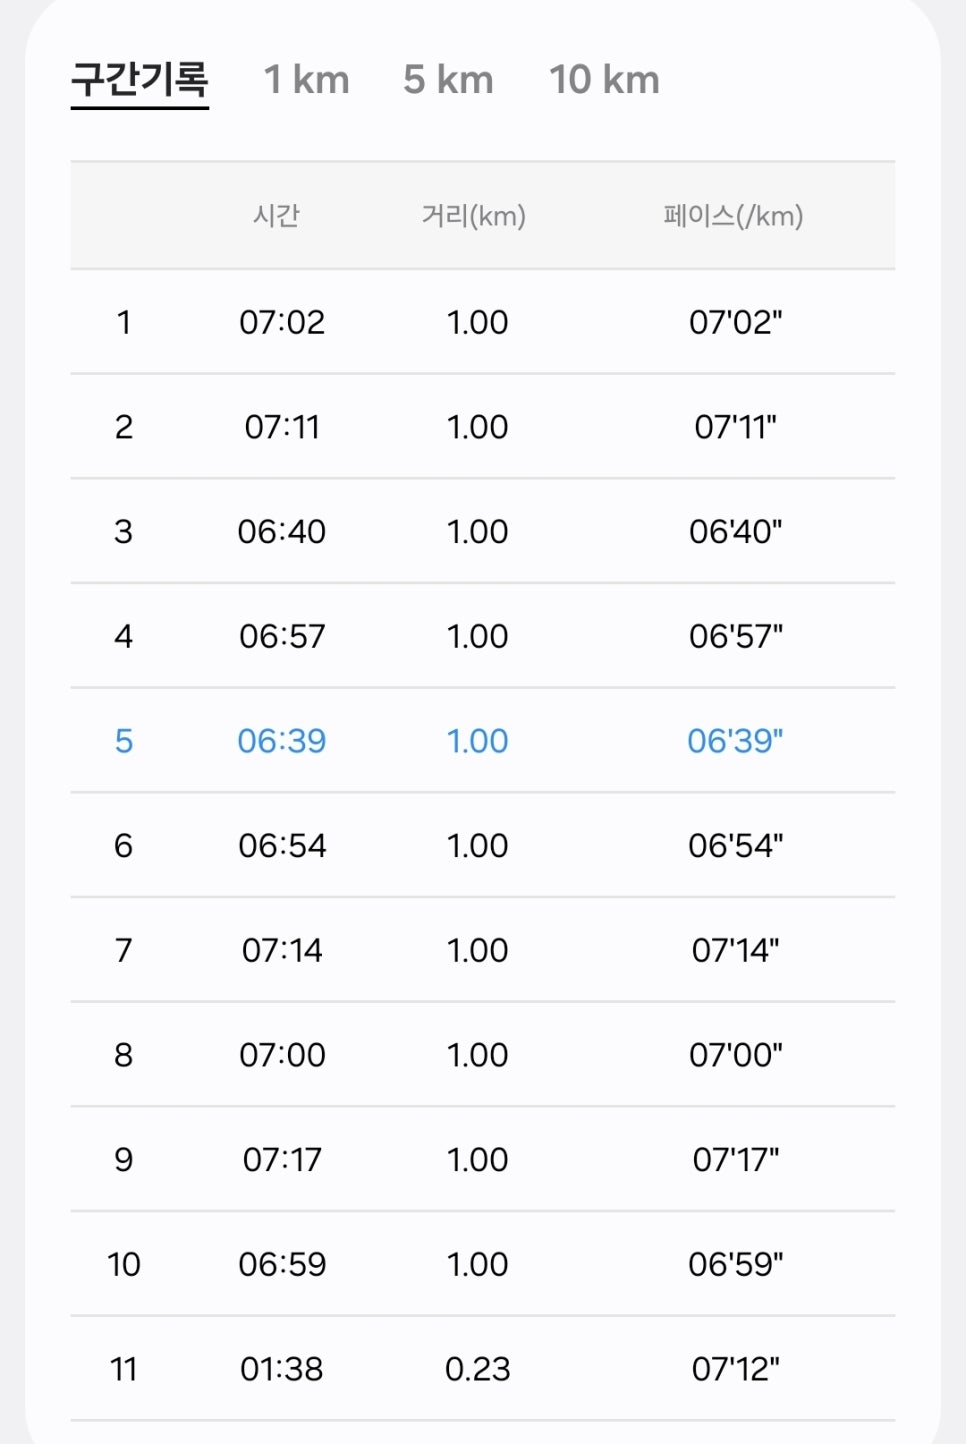The height and width of the screenshot is (1444, 966).
Task: Select lap 8 row with time 07:00
Action: click(483, 1055)
